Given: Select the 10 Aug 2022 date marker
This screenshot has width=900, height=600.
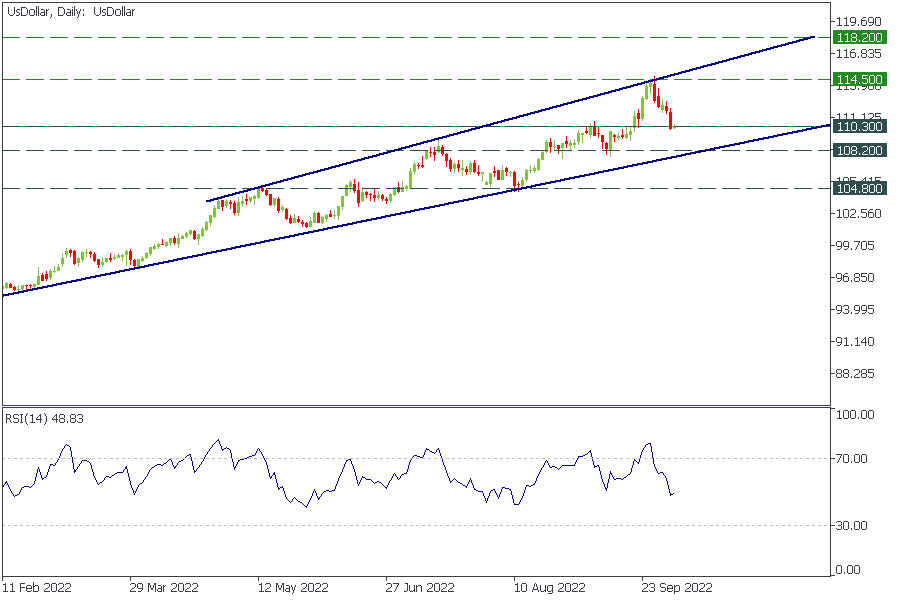Looking at the screenshot, I should 549,587.
